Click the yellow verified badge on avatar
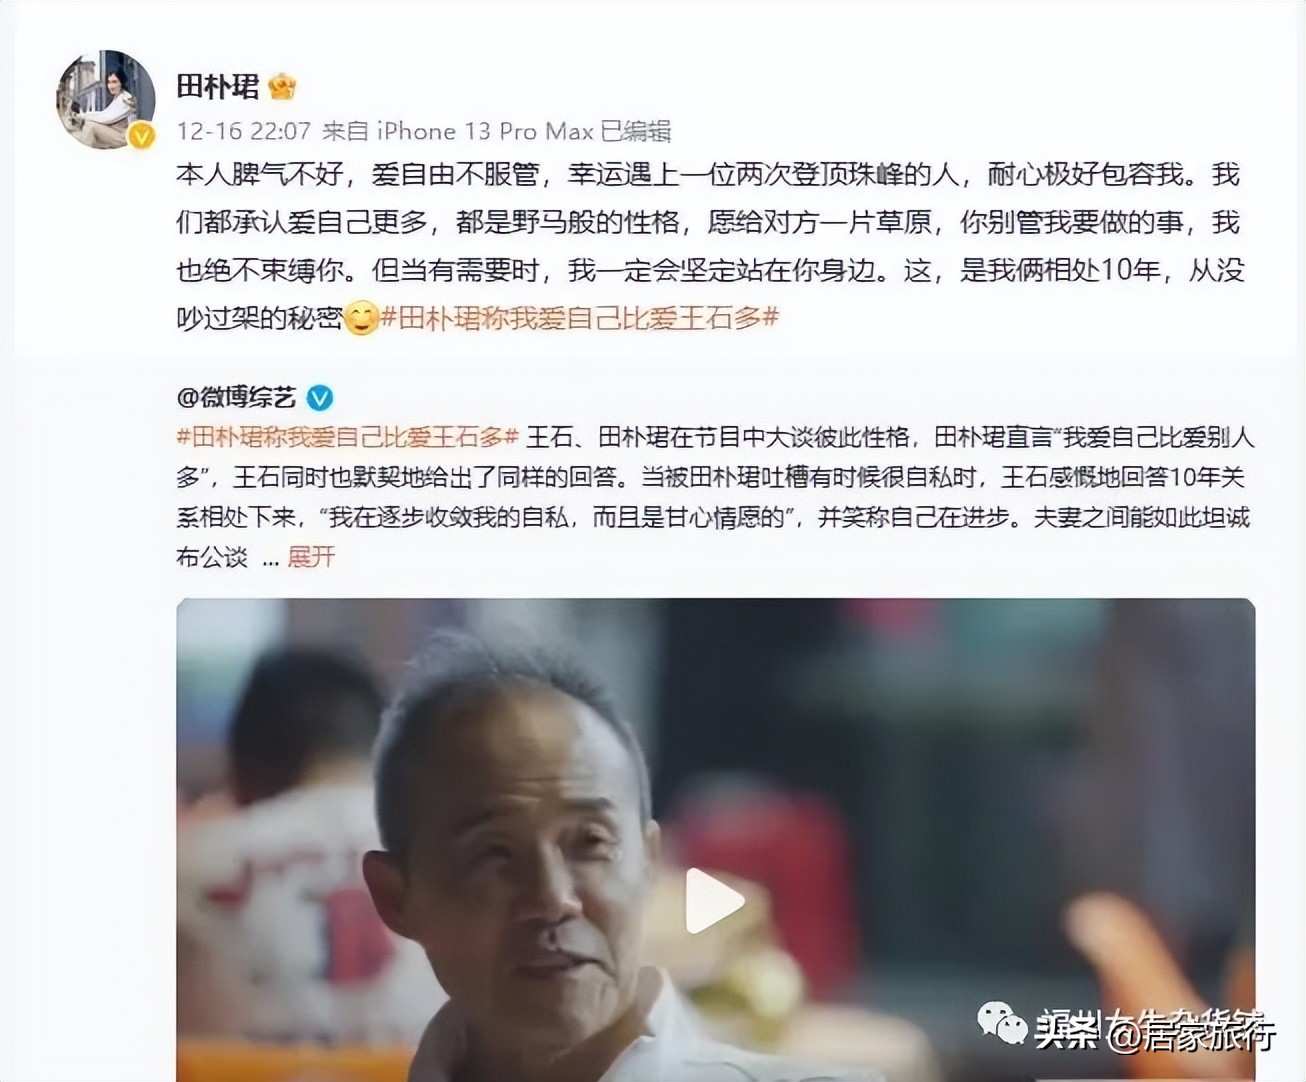1306x1082 pixels. point(141,136)
